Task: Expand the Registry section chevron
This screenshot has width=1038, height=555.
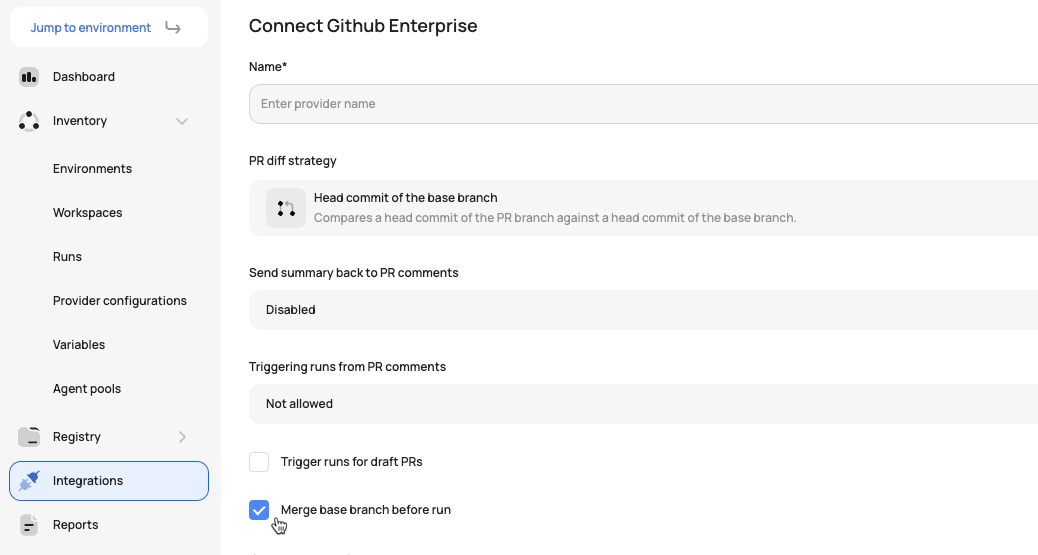Action: pos(182,436)
